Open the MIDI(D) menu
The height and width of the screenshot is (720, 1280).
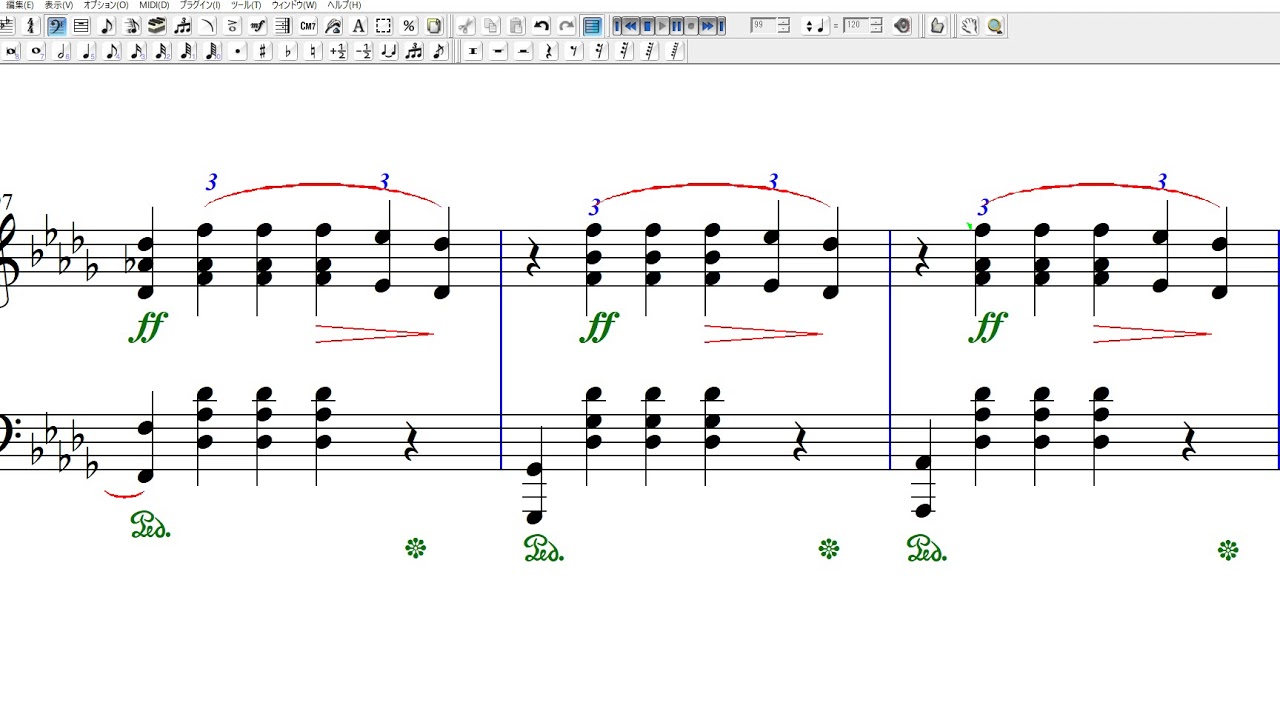tap(154, 5)
